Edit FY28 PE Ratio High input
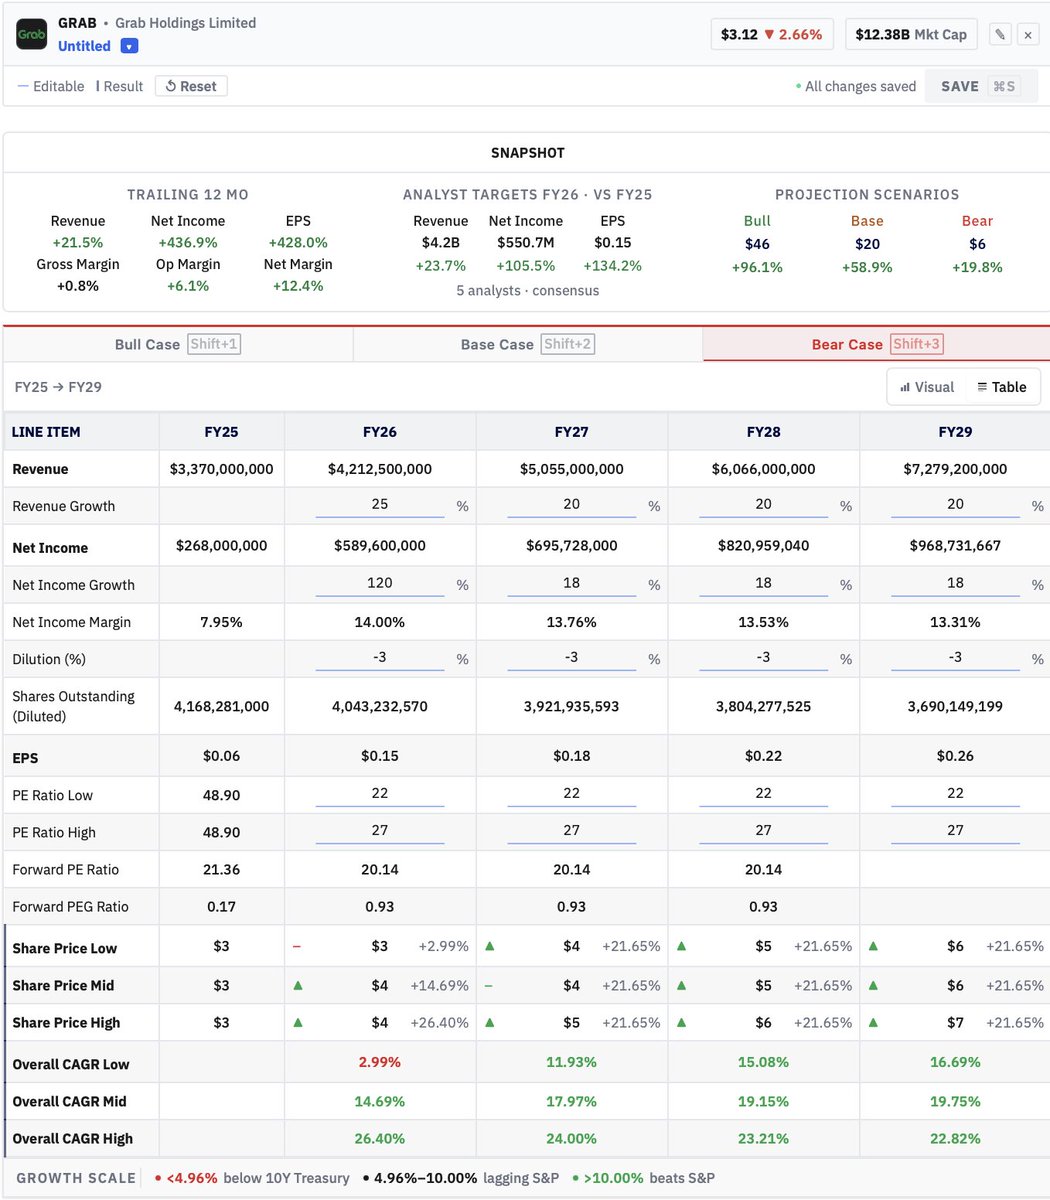This screenshot has height=1200, width=1050. pyautogui.click(x=764, y=831)
